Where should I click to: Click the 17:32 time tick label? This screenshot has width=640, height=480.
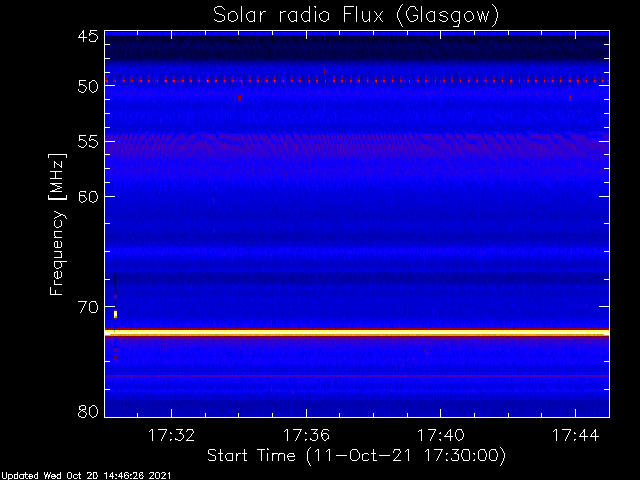click(171, 435)
